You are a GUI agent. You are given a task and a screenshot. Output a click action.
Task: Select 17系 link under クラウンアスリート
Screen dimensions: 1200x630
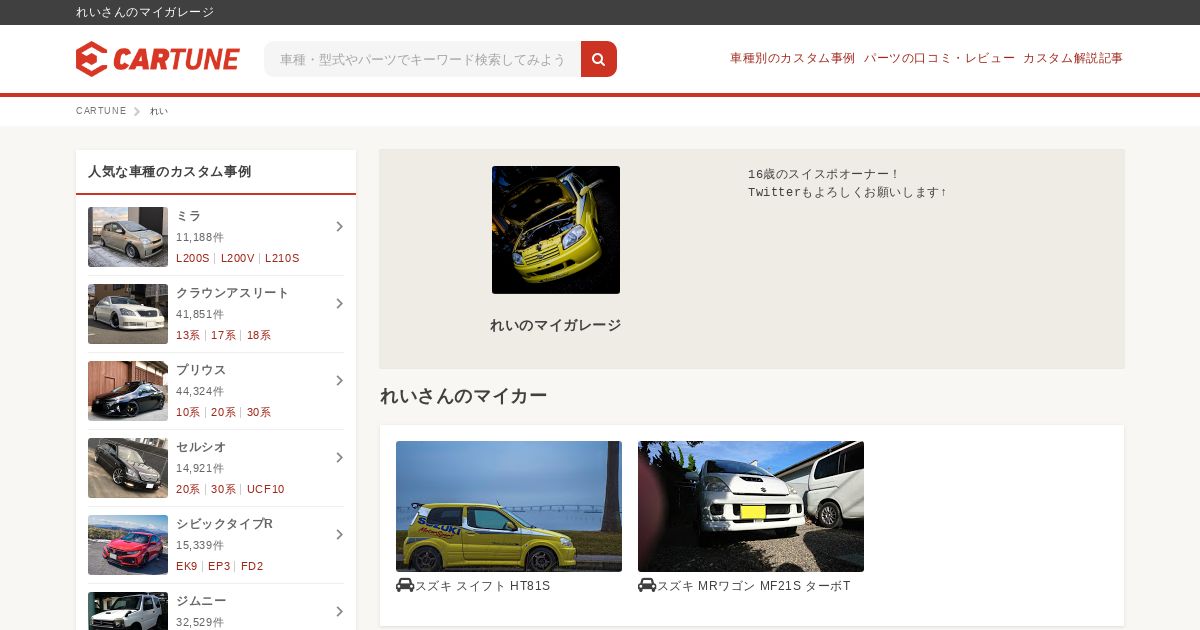click(x=224, y=335)
